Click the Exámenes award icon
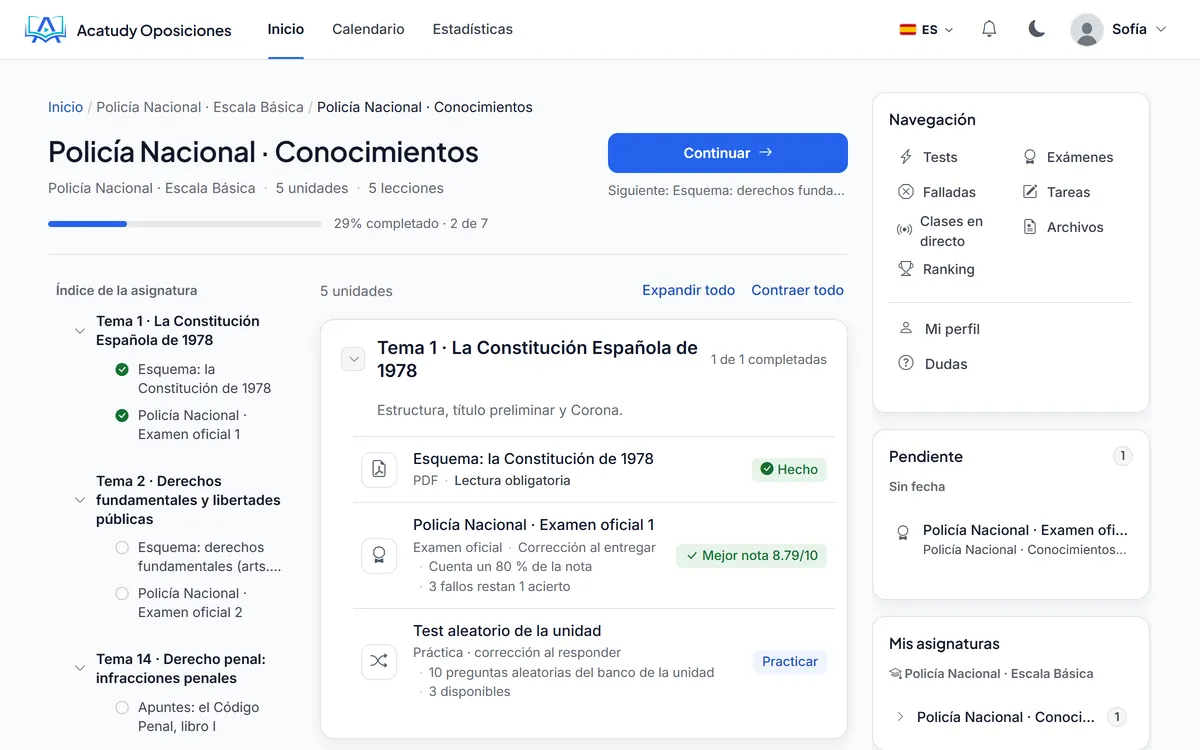 pyautogui.click(x=1030, y=157)
